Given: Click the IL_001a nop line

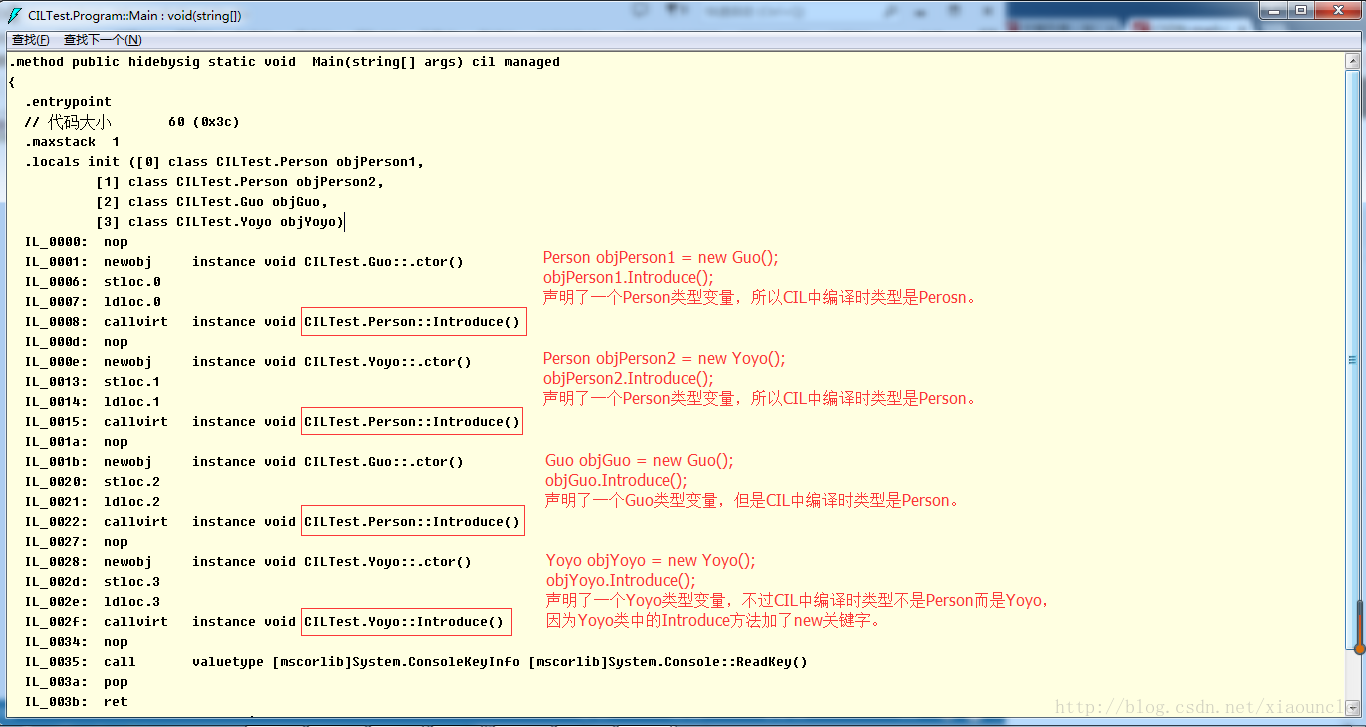Looking at the screenshot, I should click(76, 442).
